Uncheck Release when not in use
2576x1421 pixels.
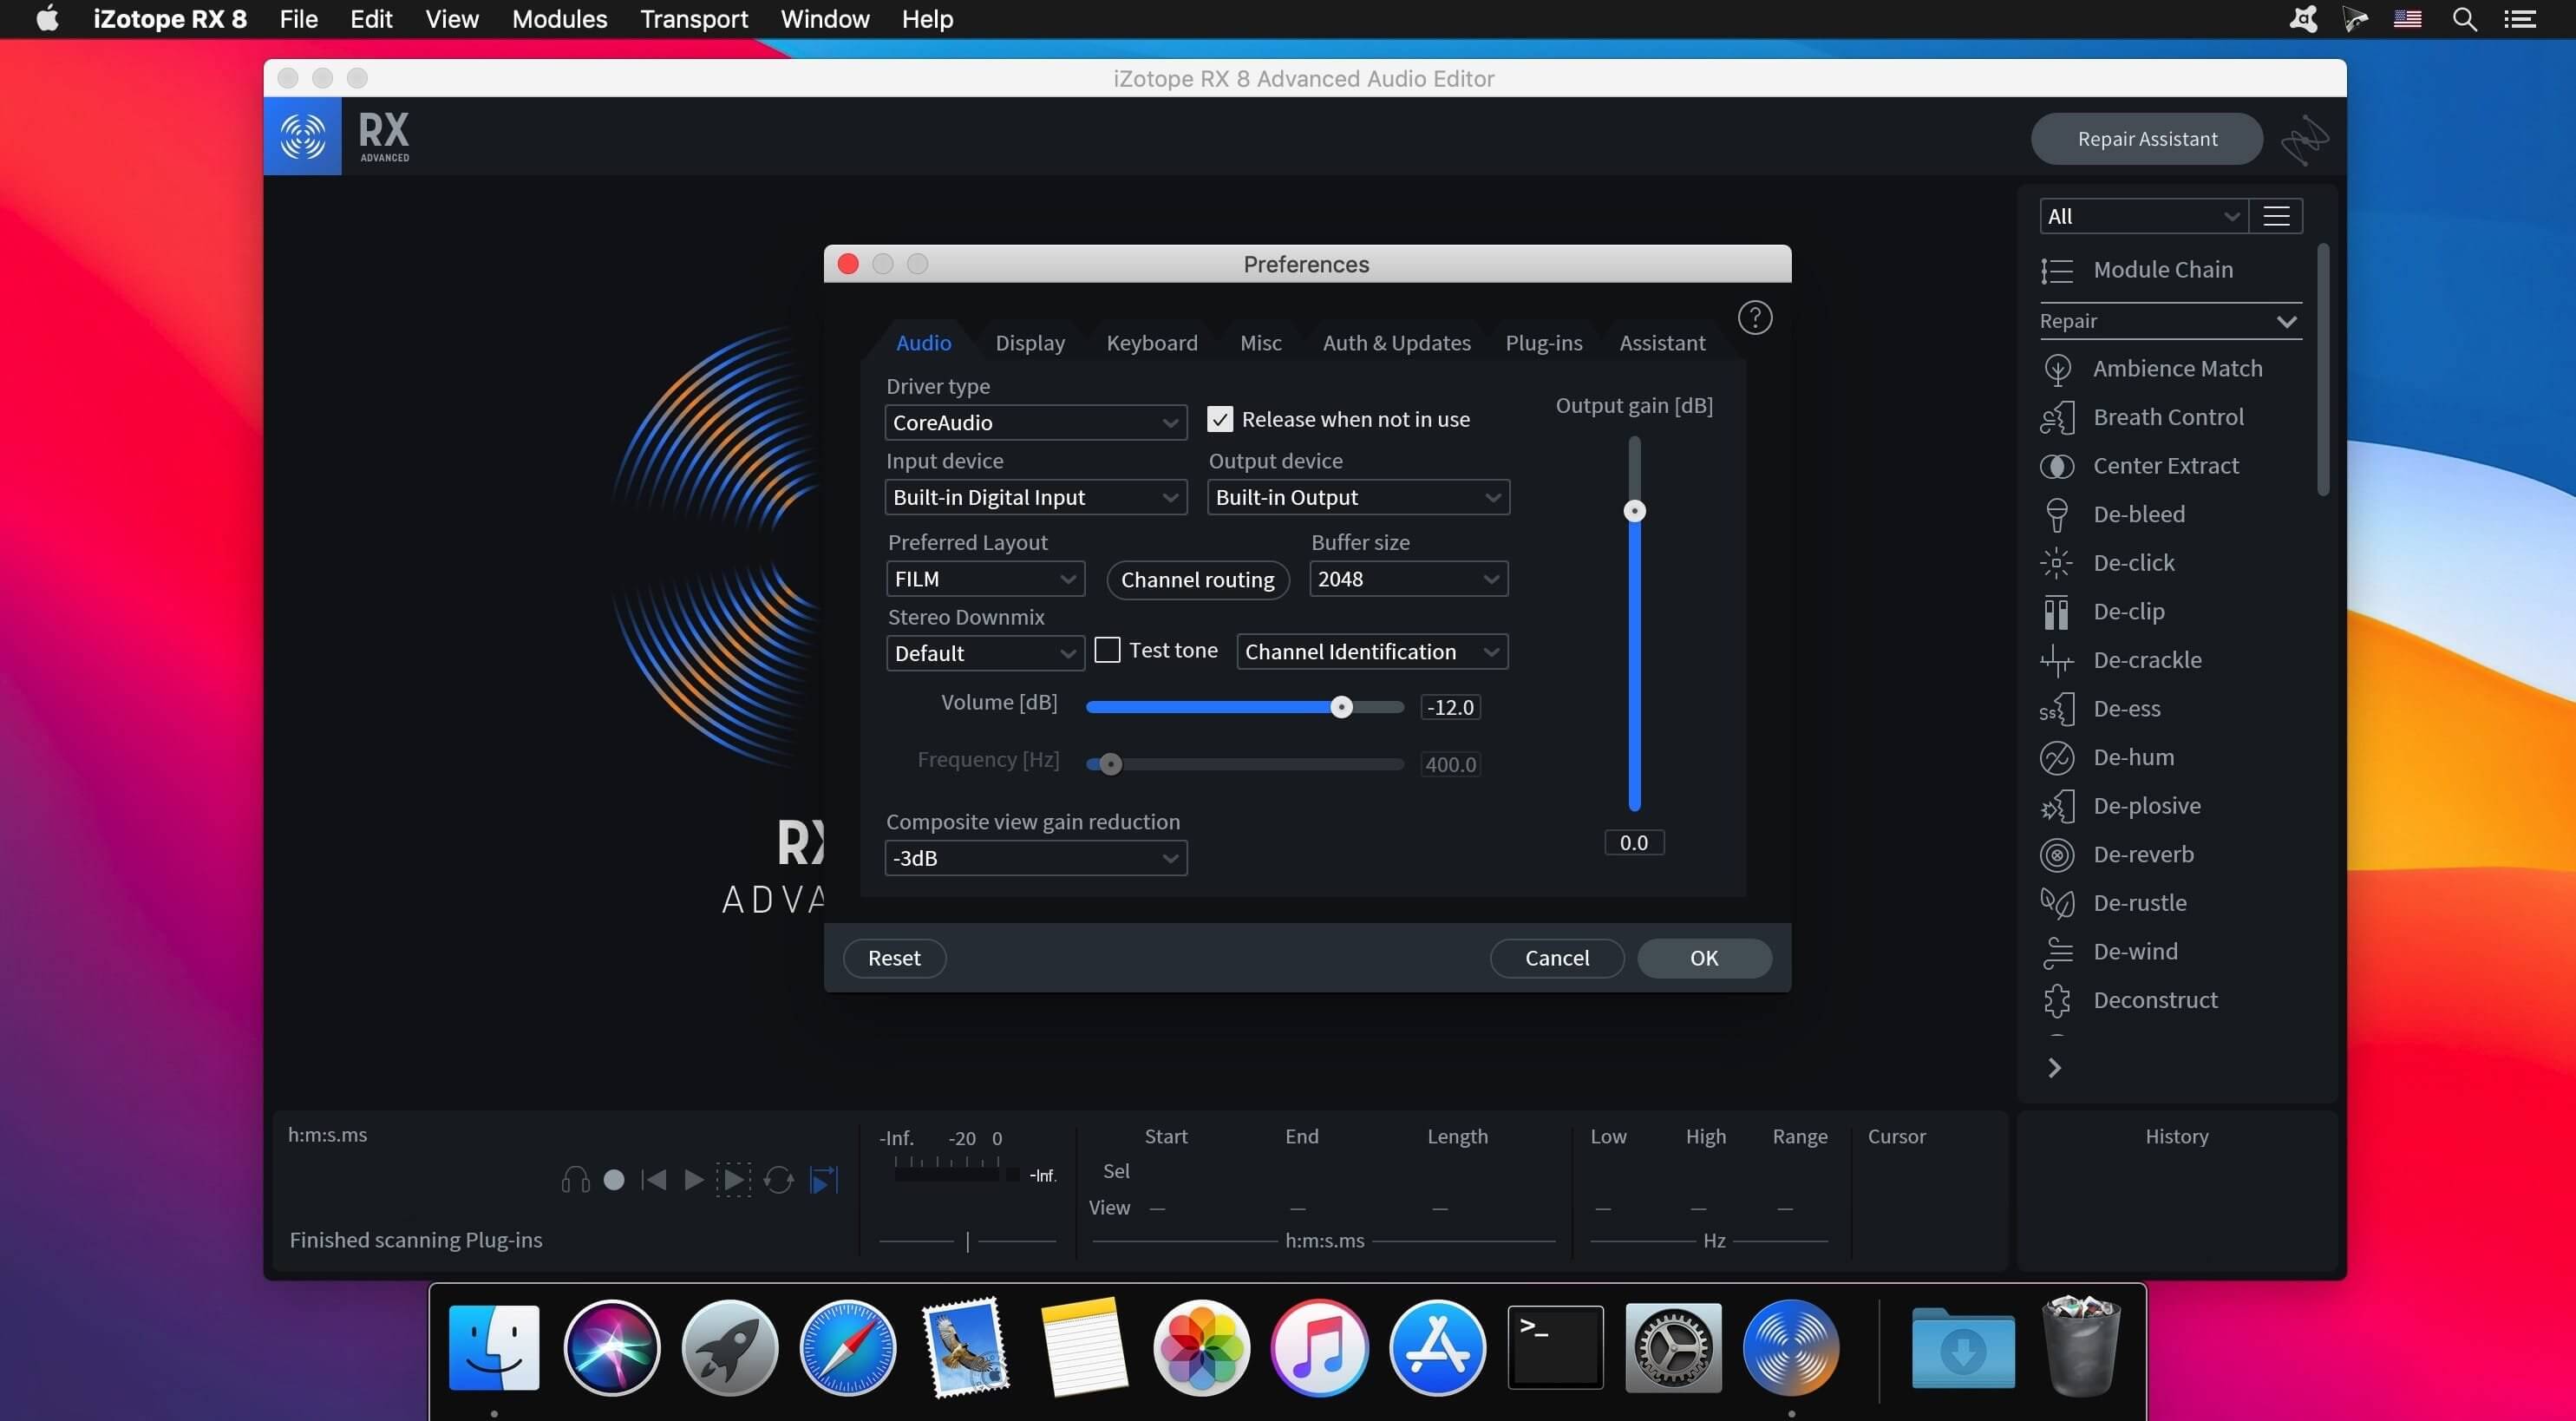coord(1220,419)
